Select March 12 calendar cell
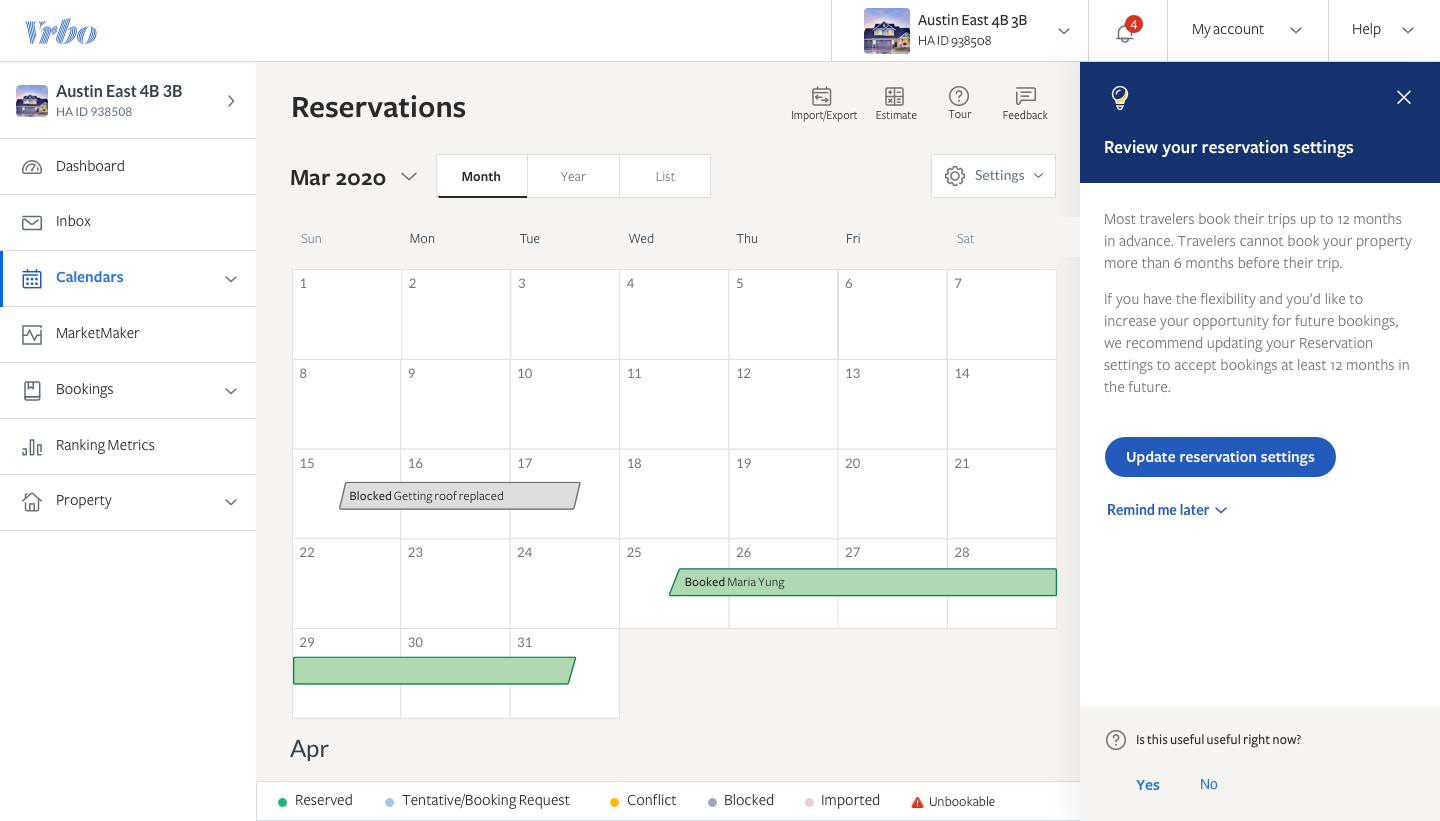1440x821 pixels. [x=783, y=404]
